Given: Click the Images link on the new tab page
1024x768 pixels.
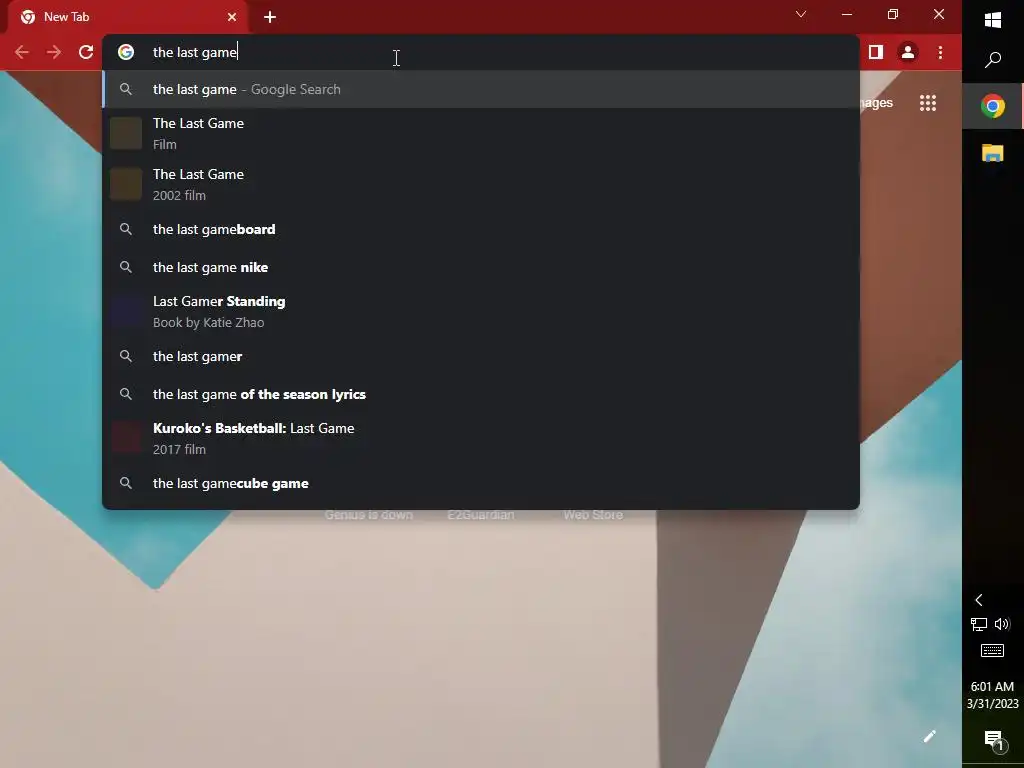Looking at the screenshot, I should click(x=876, y=103).
